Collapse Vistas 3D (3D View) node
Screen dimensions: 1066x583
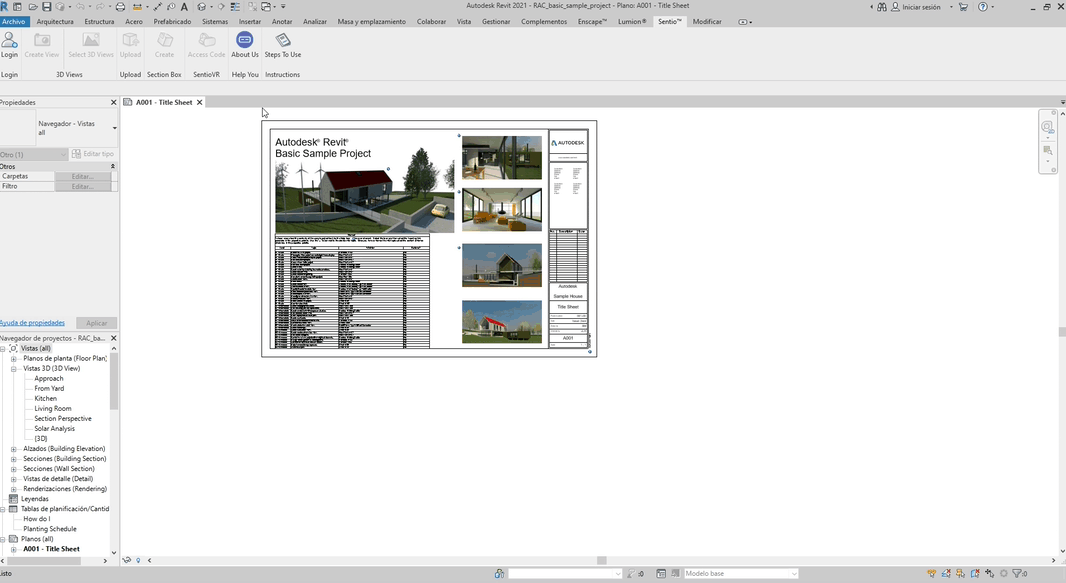[x=14, y=369]
